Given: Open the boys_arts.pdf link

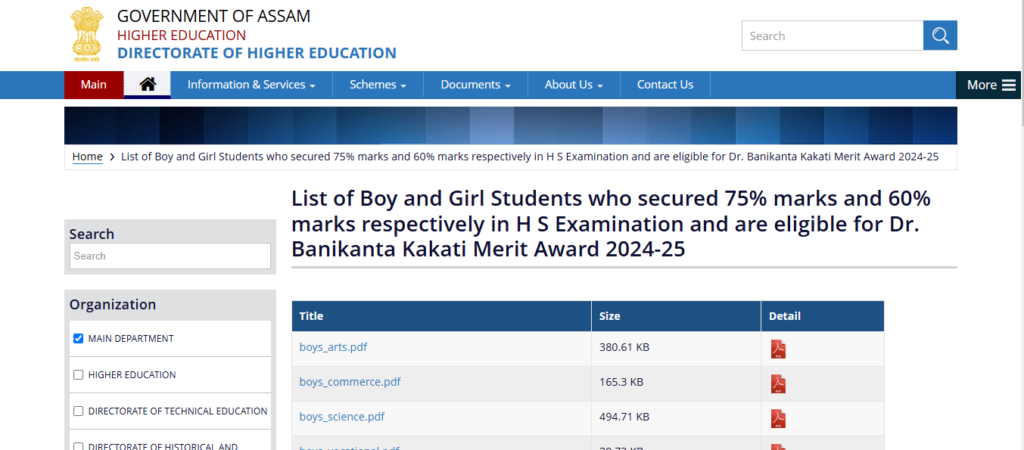Looking at the screenshot, I should [x=333, y=347].
